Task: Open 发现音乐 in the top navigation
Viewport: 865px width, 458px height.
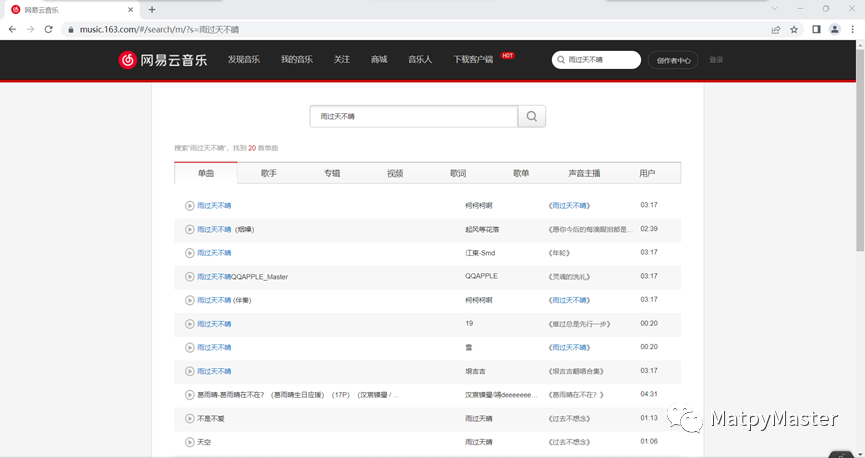Action: pyautogui.click(x=244, y=60)
